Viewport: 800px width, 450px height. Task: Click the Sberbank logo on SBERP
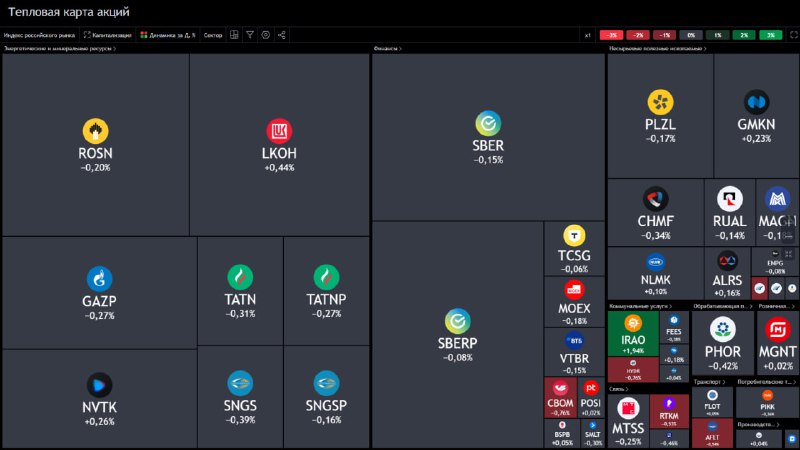pos(458,321)
